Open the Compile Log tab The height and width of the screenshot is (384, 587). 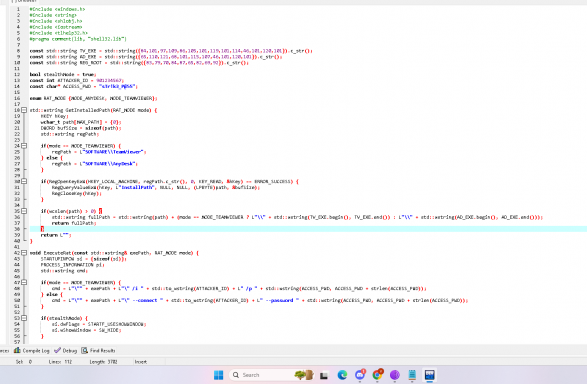[32, 351]
